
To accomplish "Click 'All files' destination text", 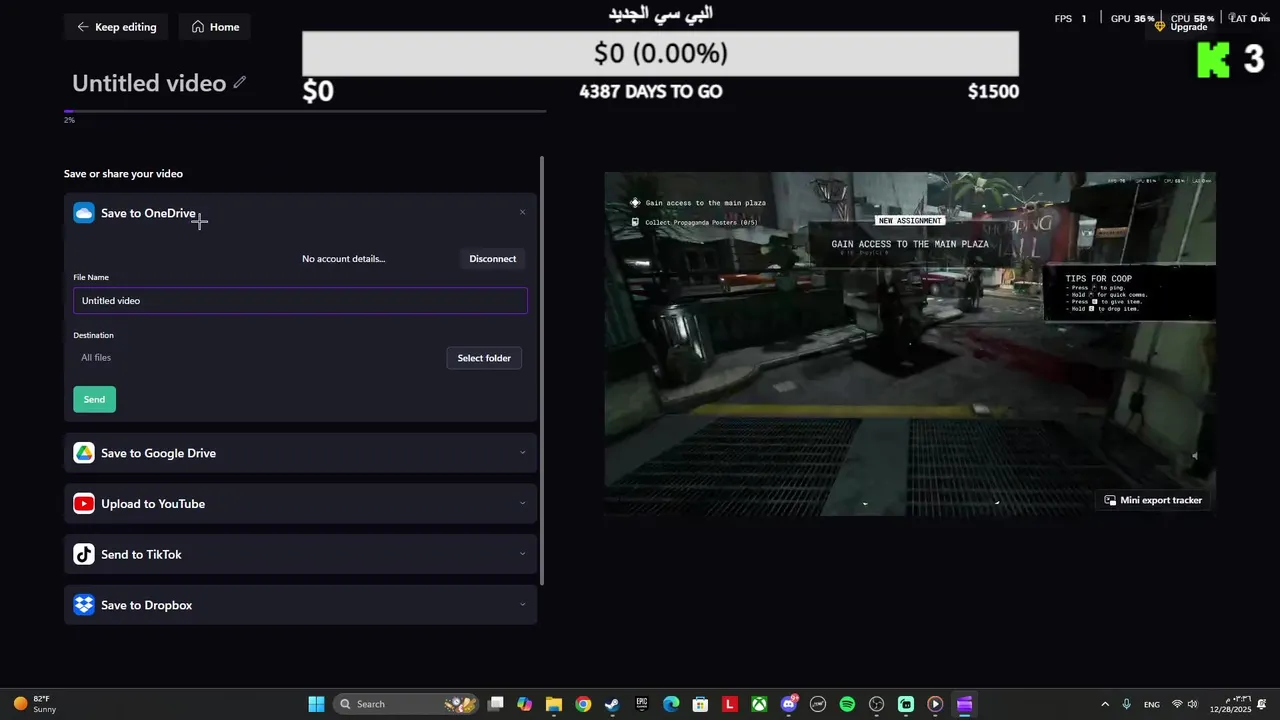I will coord(96,358).
